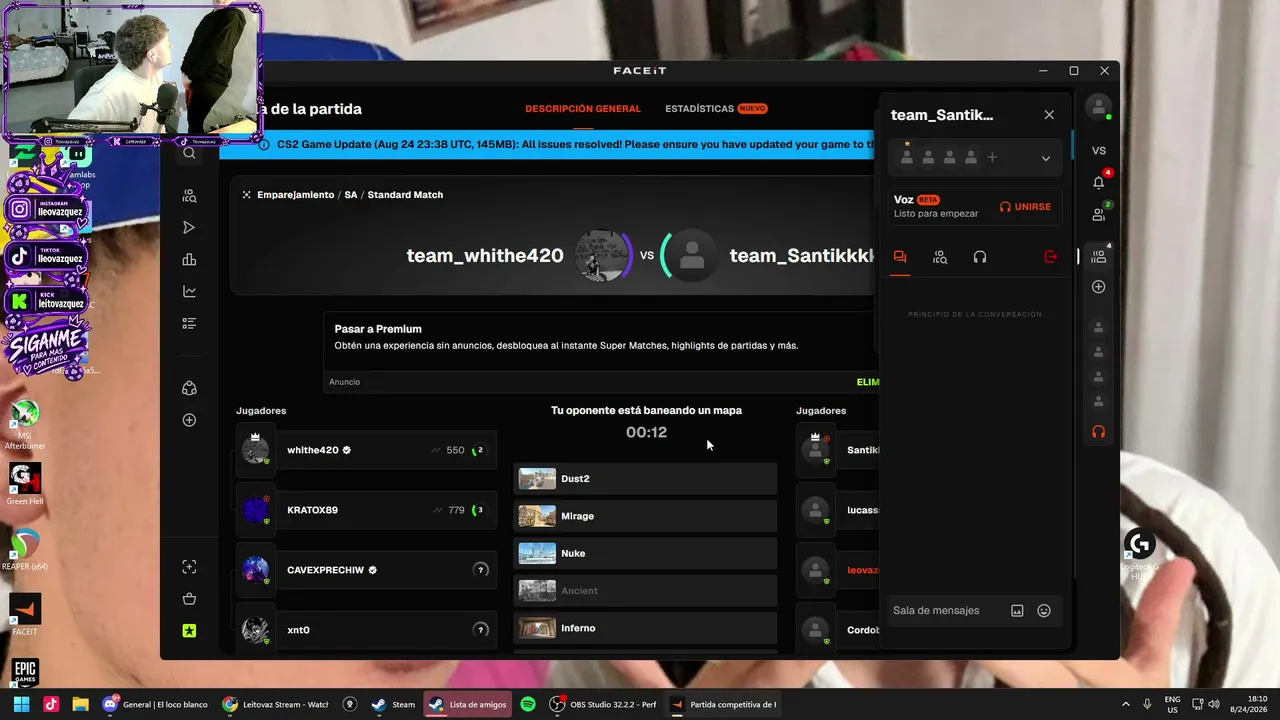The height and width of the screenshot is (720, 1280).
Task: Click the capture frame icon in left sidebar
Action: tap(189, 567)
